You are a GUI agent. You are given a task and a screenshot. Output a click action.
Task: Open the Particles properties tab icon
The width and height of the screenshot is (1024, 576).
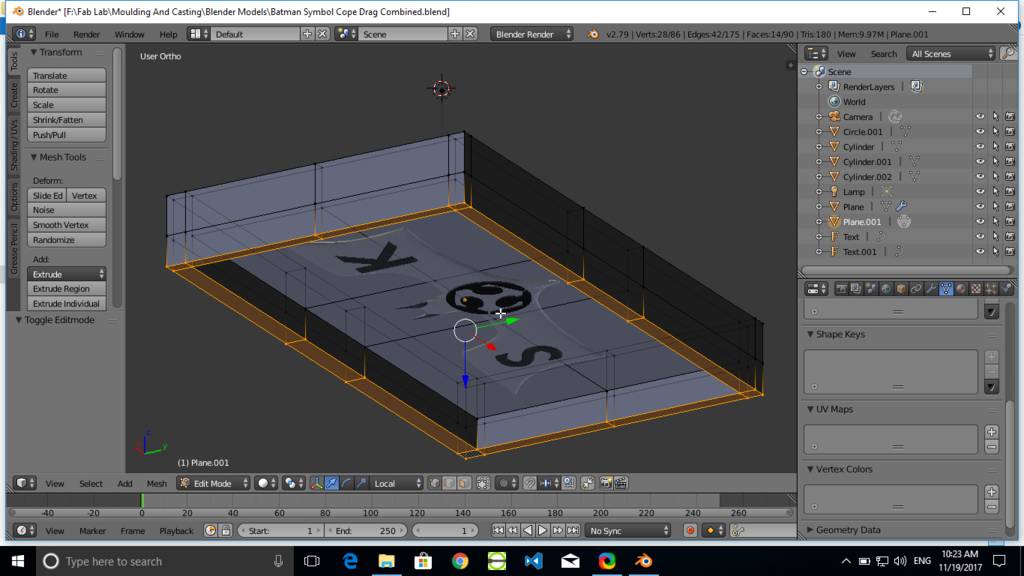pyautogui.click(x=991, y=289)
